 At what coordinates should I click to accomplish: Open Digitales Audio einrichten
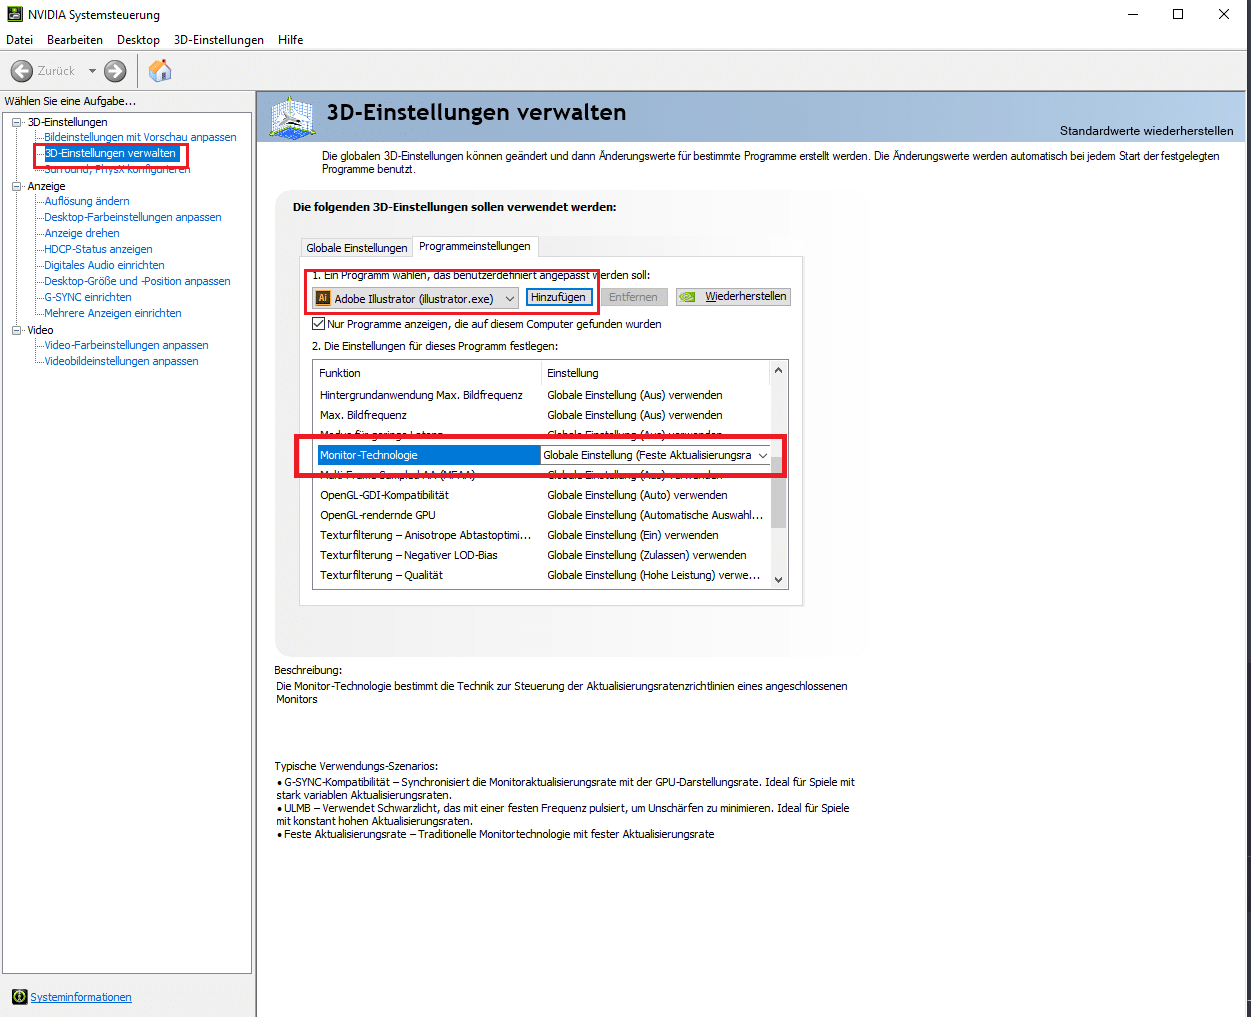point(104,265)
